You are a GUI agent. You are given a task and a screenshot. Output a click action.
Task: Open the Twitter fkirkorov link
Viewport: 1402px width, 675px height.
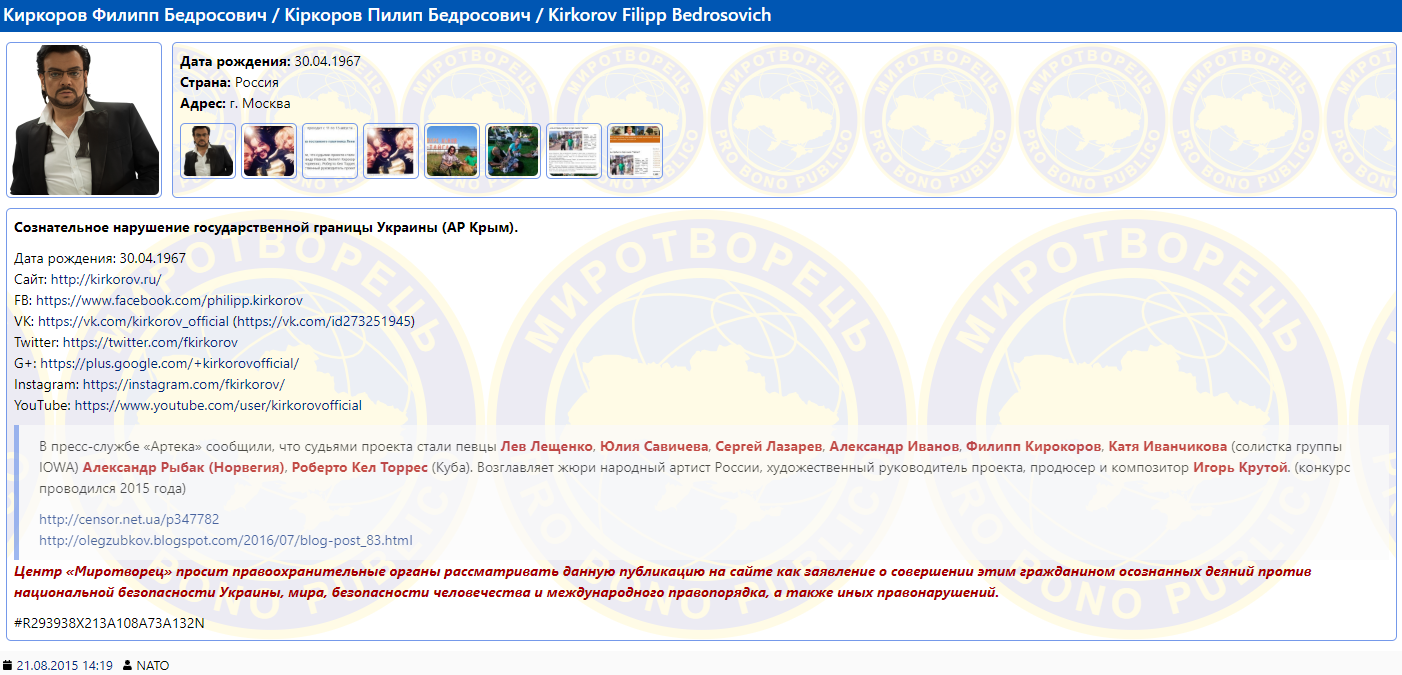click(150, 343)
